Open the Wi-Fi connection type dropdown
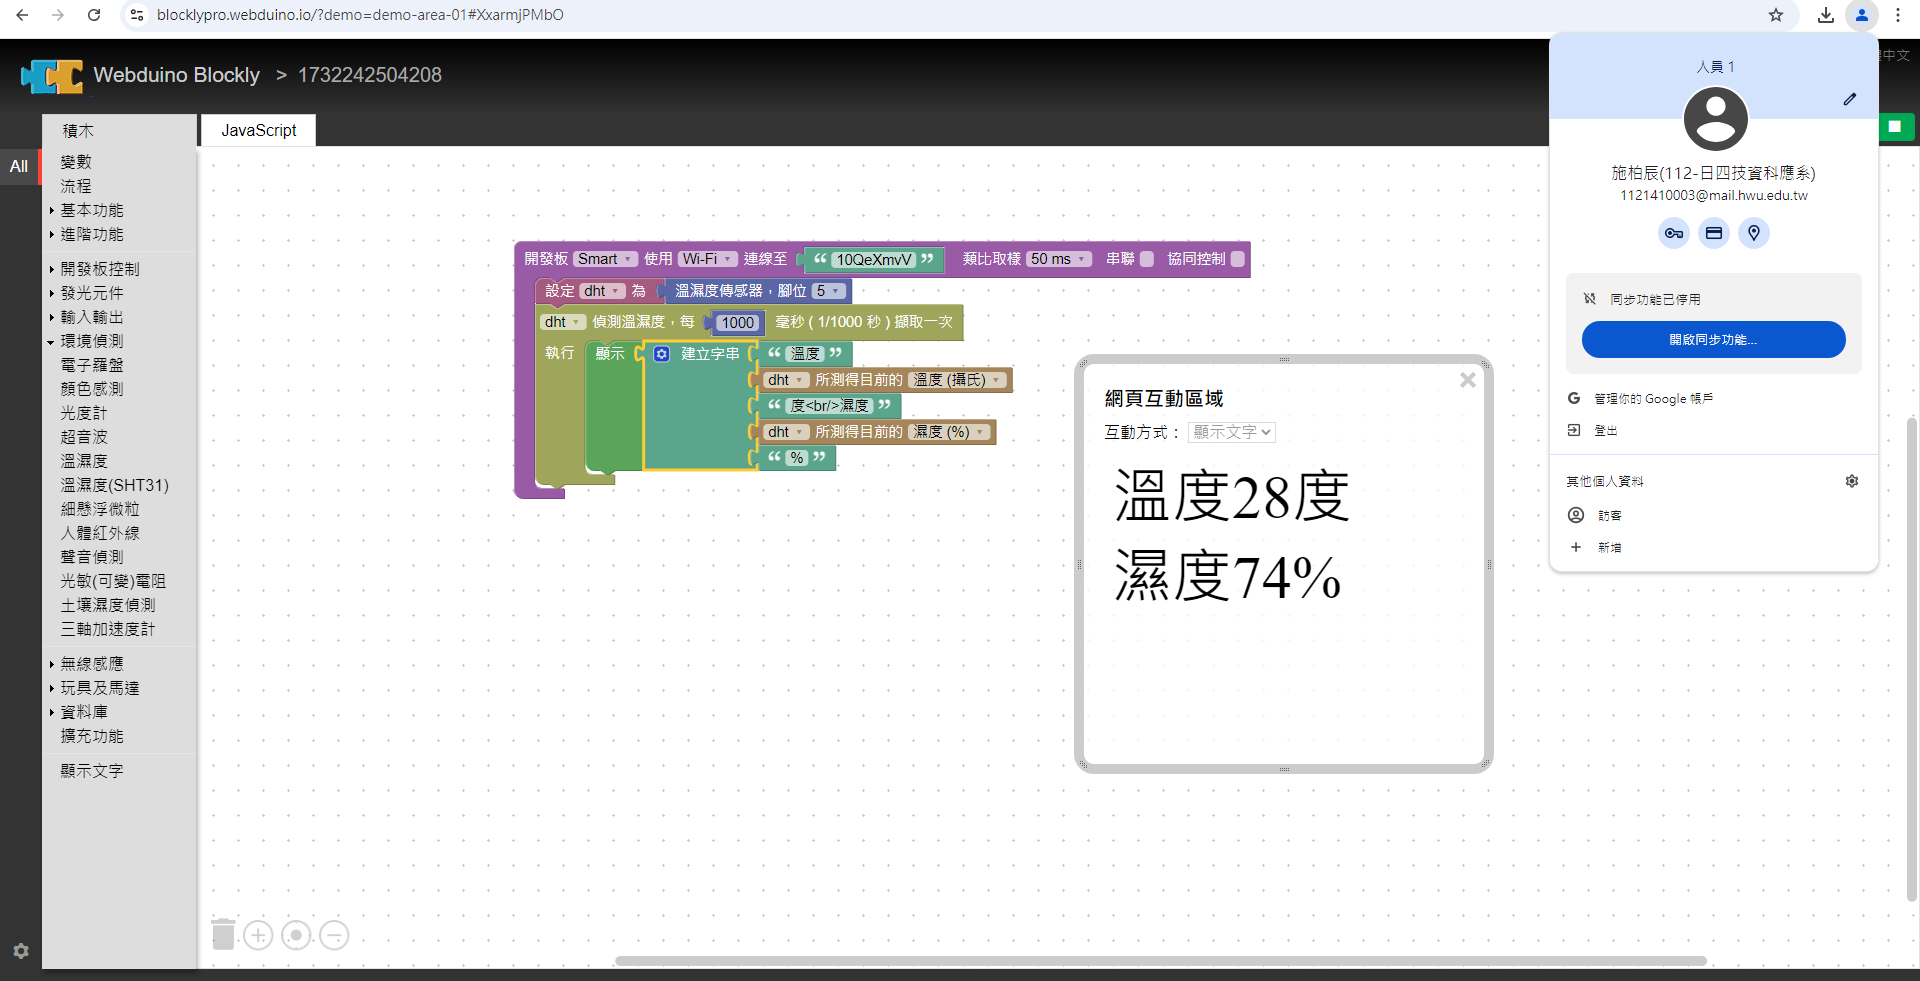1920x981 pixels. [708, 259]
